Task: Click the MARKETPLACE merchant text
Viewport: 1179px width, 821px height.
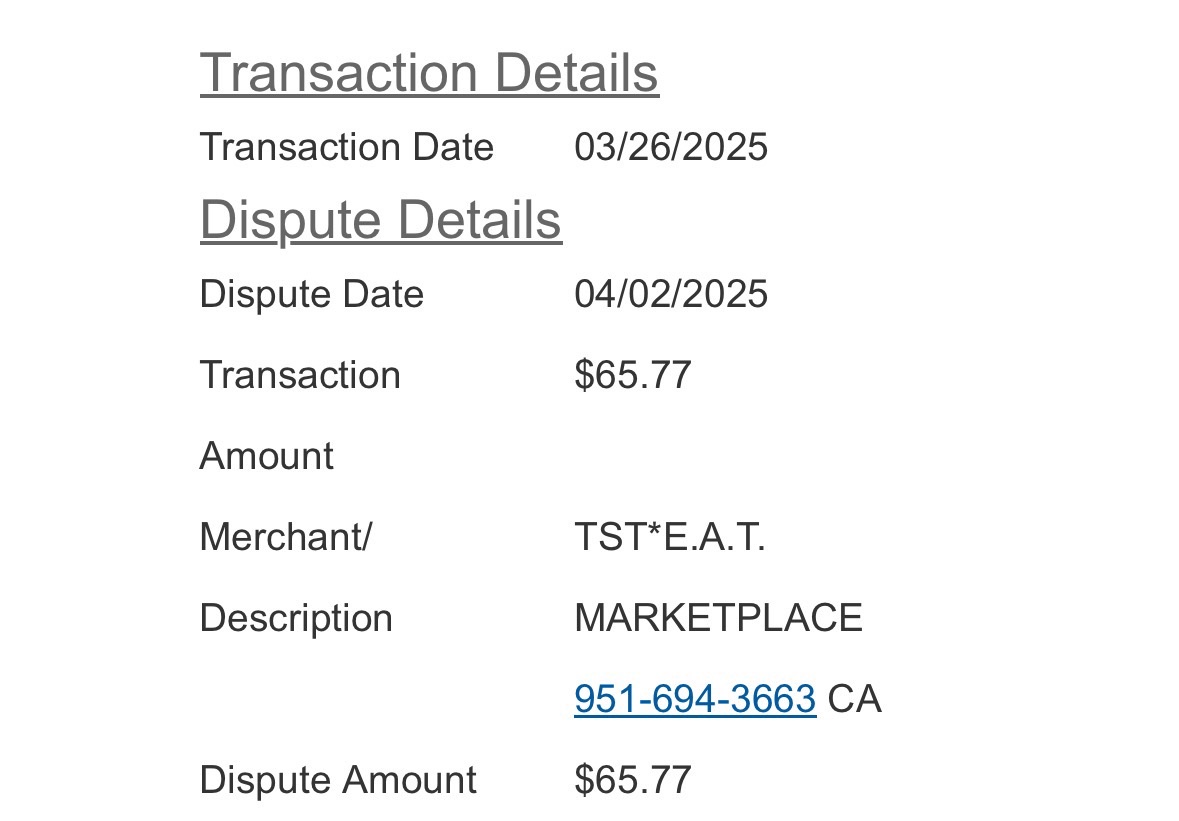Action: [717, 618]
